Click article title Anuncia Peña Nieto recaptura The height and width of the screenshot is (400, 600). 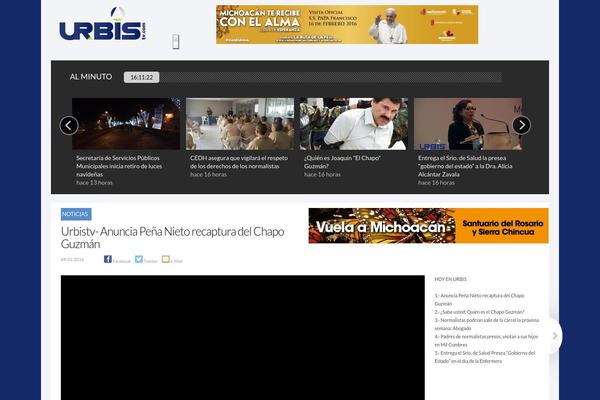[172, 238]
